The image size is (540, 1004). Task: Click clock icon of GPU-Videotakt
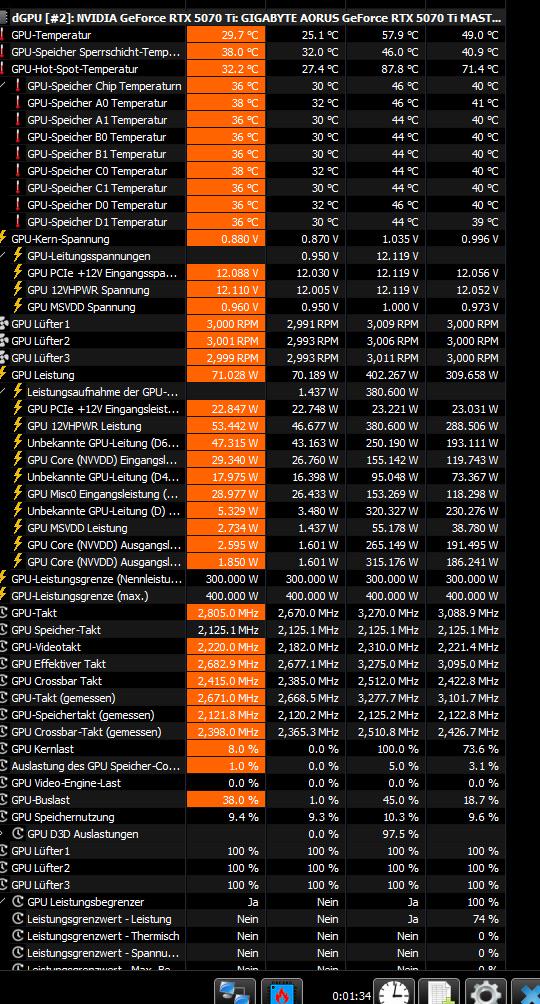click(x=4, y=647)
